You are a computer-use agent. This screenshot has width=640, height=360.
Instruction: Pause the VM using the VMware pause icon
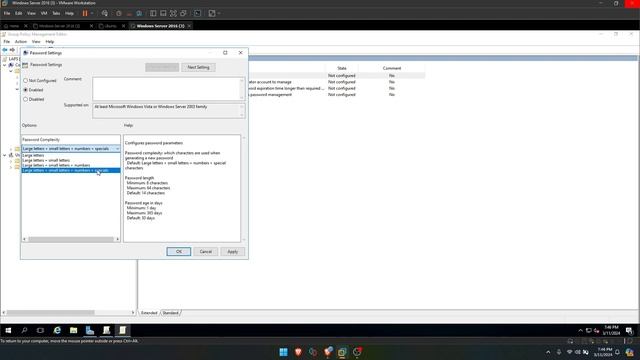pos(85,13)
